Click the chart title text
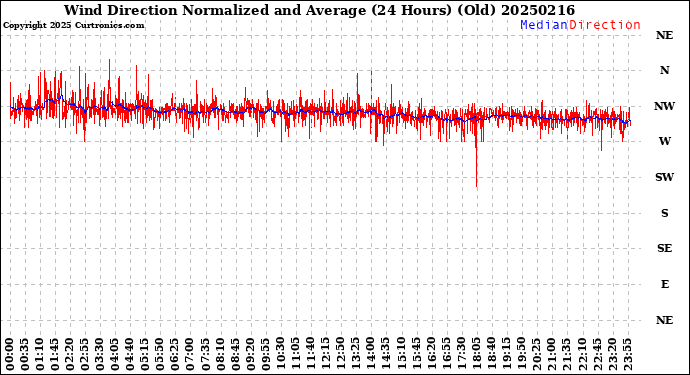This screenshot has height=375, width=690. point(319,10)
